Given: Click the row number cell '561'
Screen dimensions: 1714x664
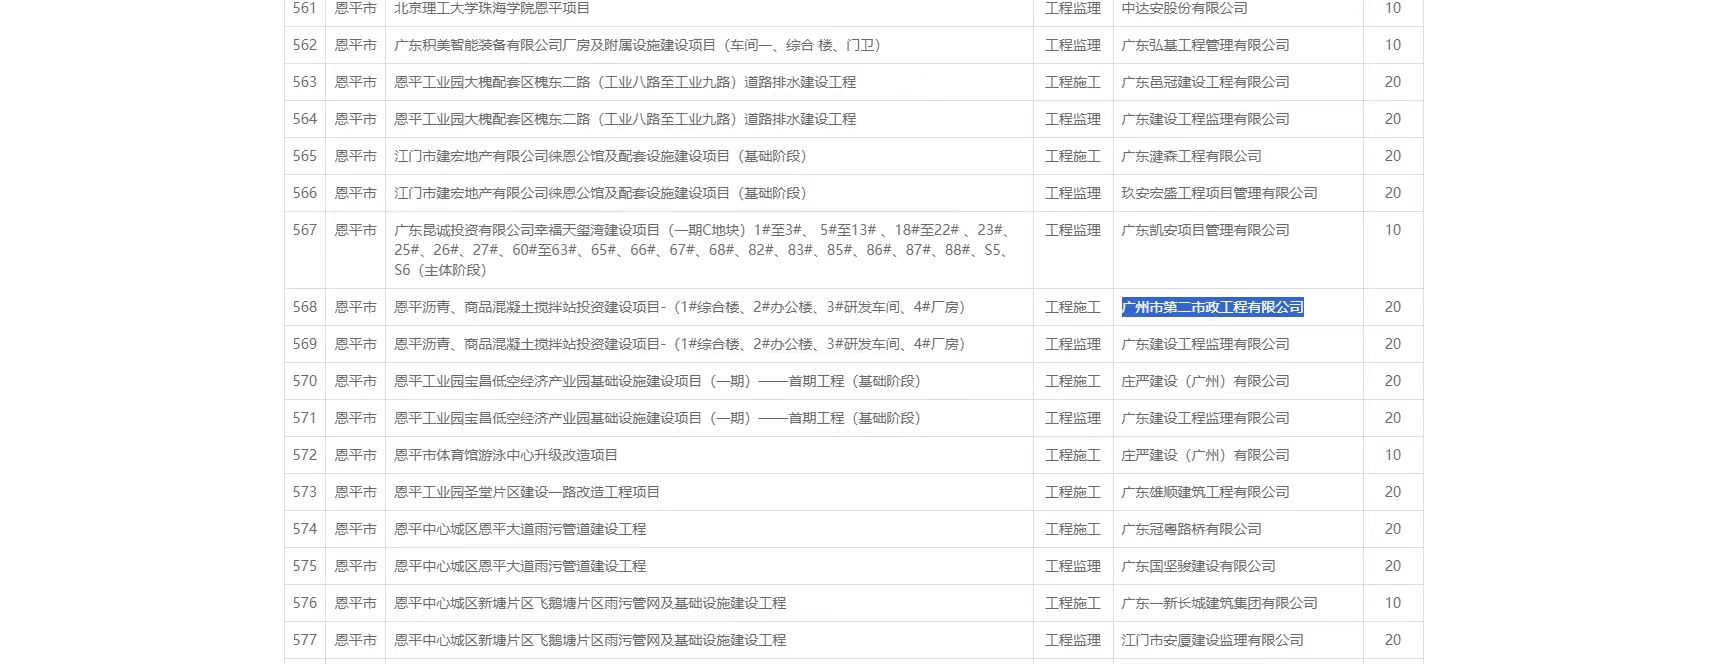Looking at the screenshot, I should (305, 8).
